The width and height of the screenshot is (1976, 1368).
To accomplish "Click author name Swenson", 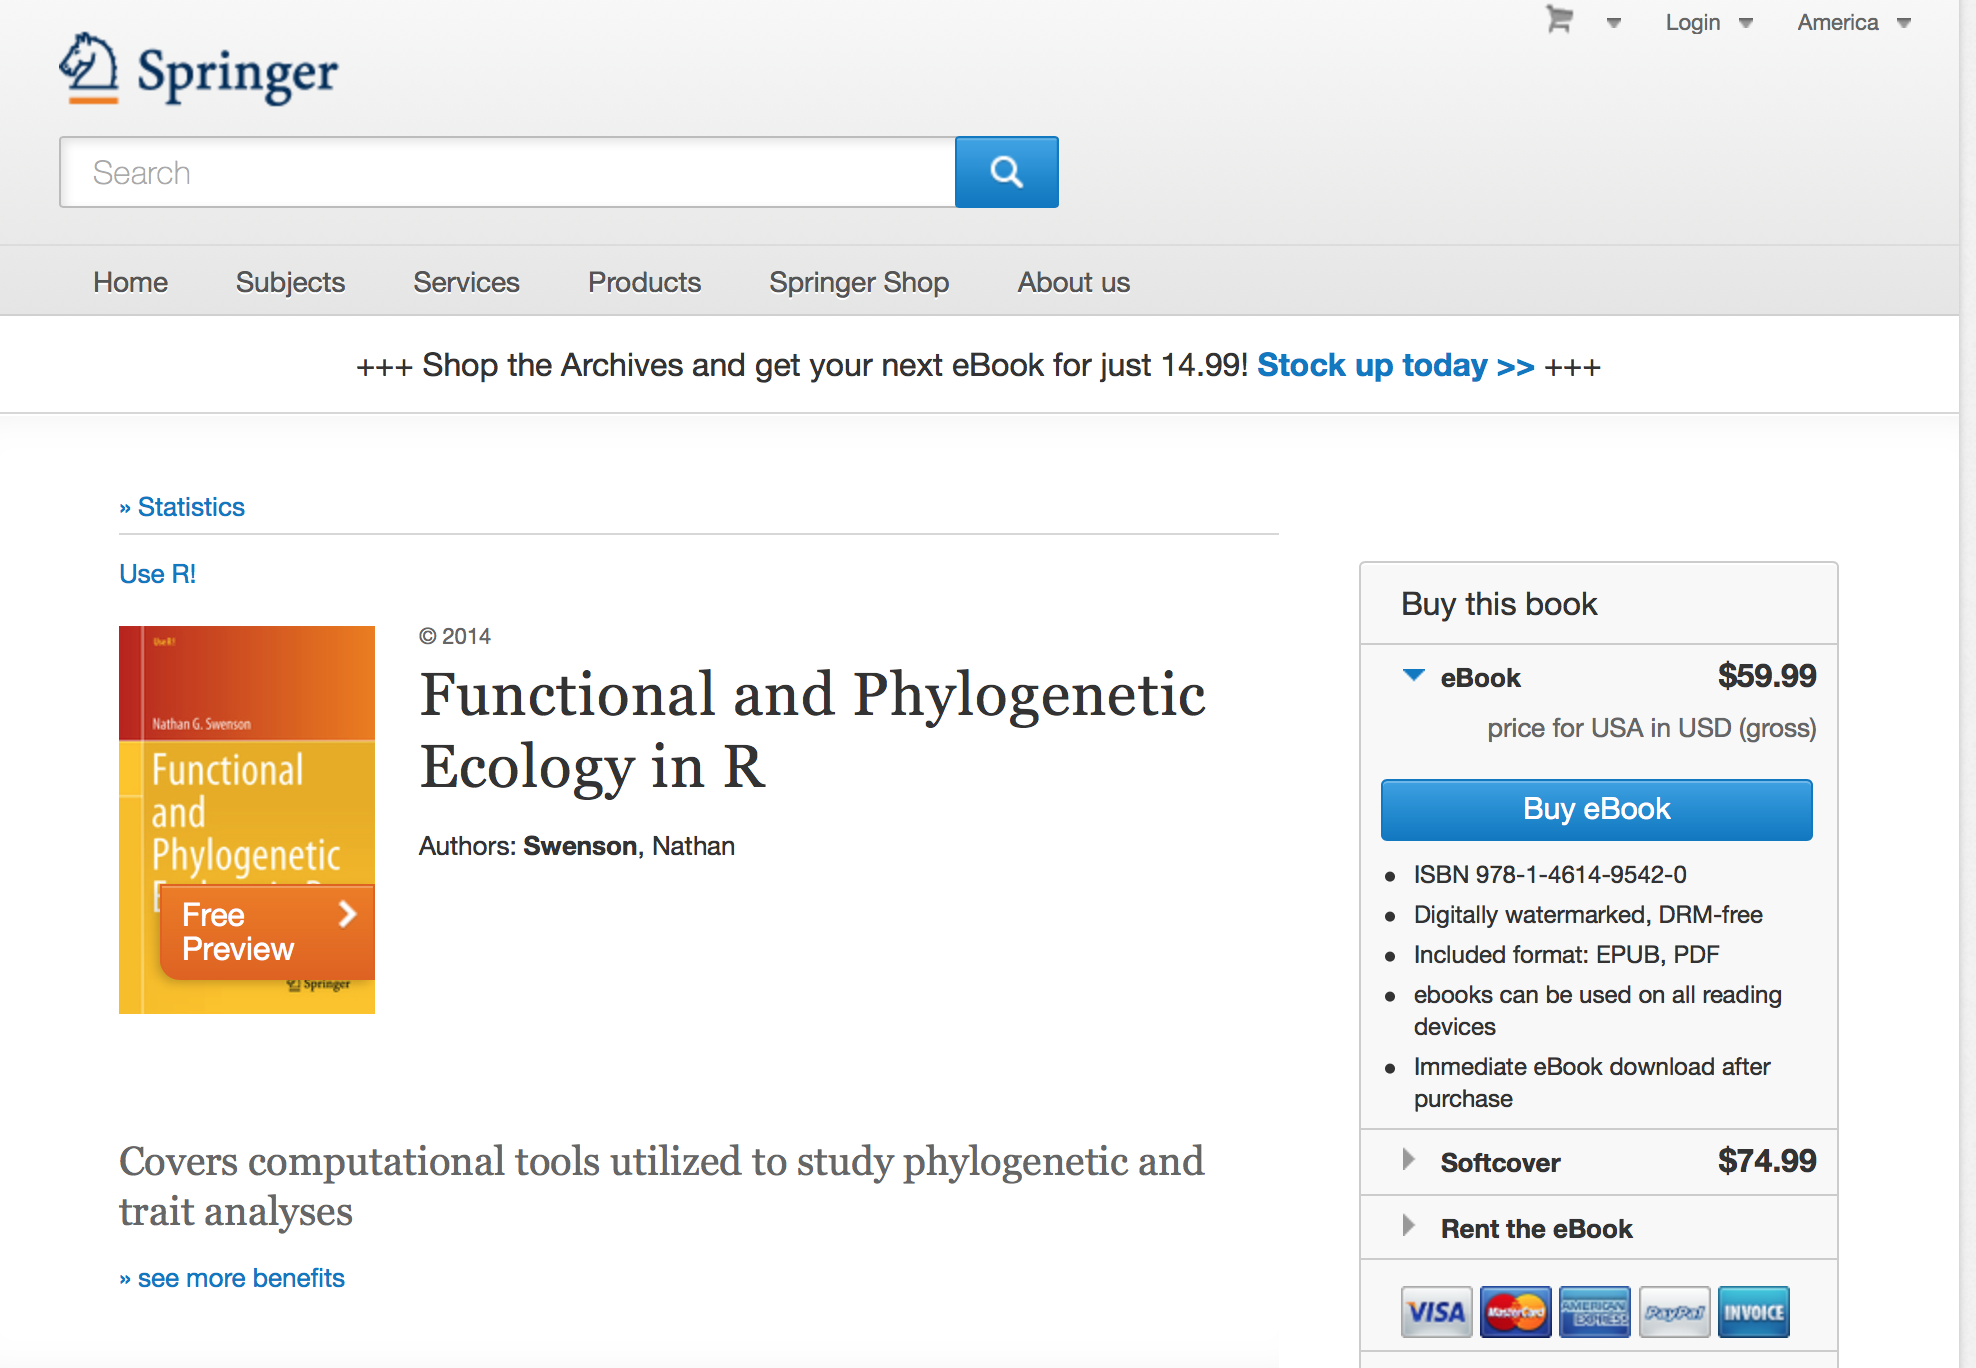I will pos(580,846).
